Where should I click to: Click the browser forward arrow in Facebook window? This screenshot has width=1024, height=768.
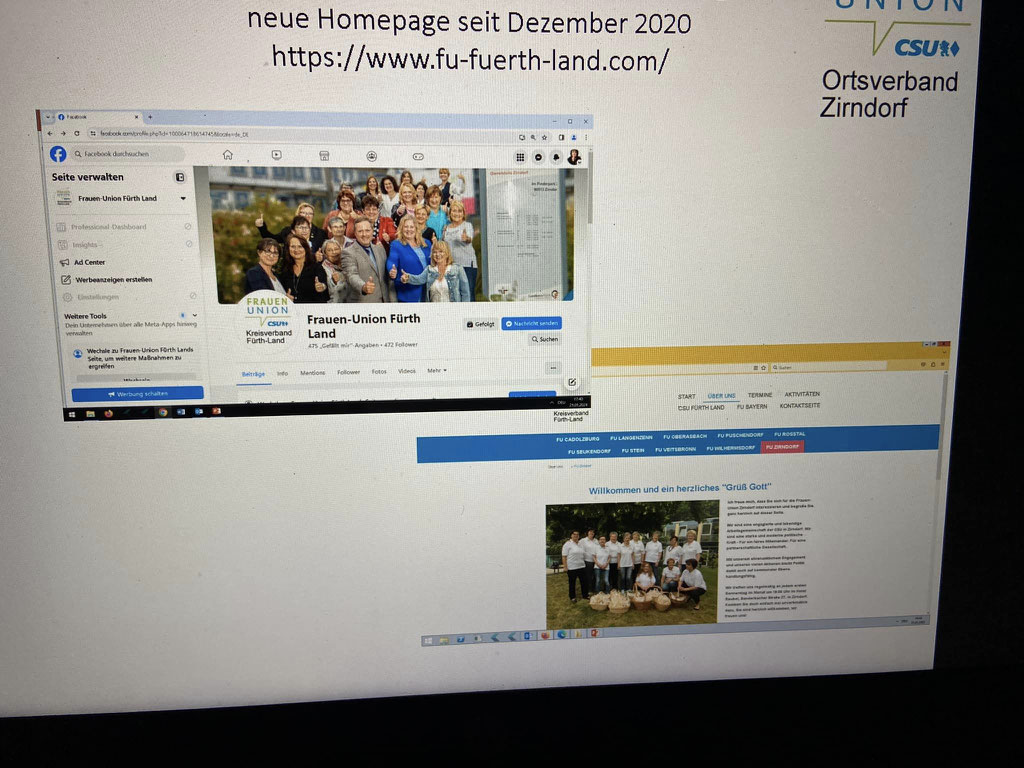coord(63,133)
